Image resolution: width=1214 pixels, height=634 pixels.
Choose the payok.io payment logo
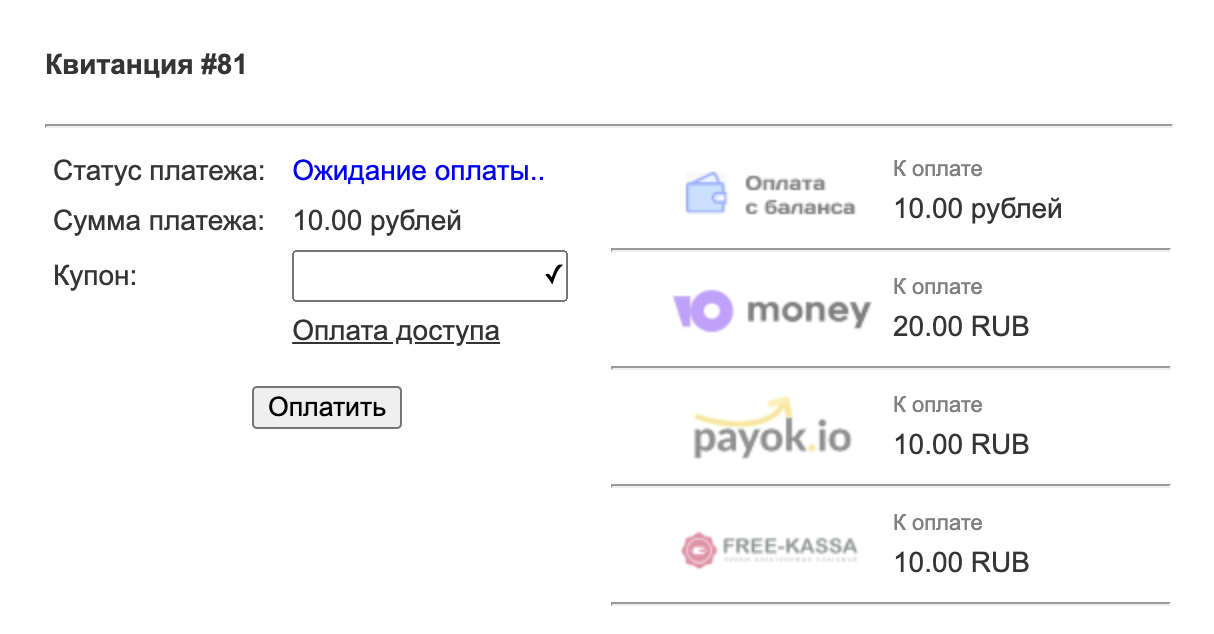pyautogui.click(x=771, y=429)
